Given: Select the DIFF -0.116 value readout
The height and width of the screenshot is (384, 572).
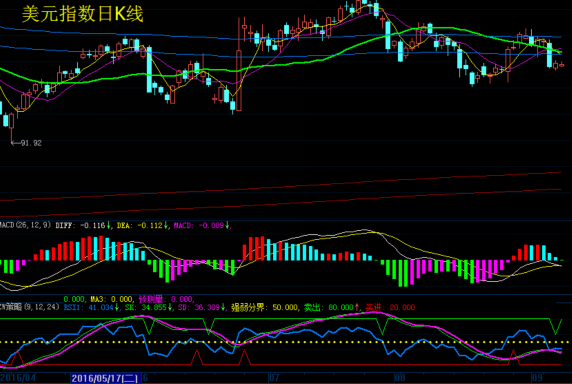Looking at the screenshot, I should pyautogui.click(x=83, y=225).
